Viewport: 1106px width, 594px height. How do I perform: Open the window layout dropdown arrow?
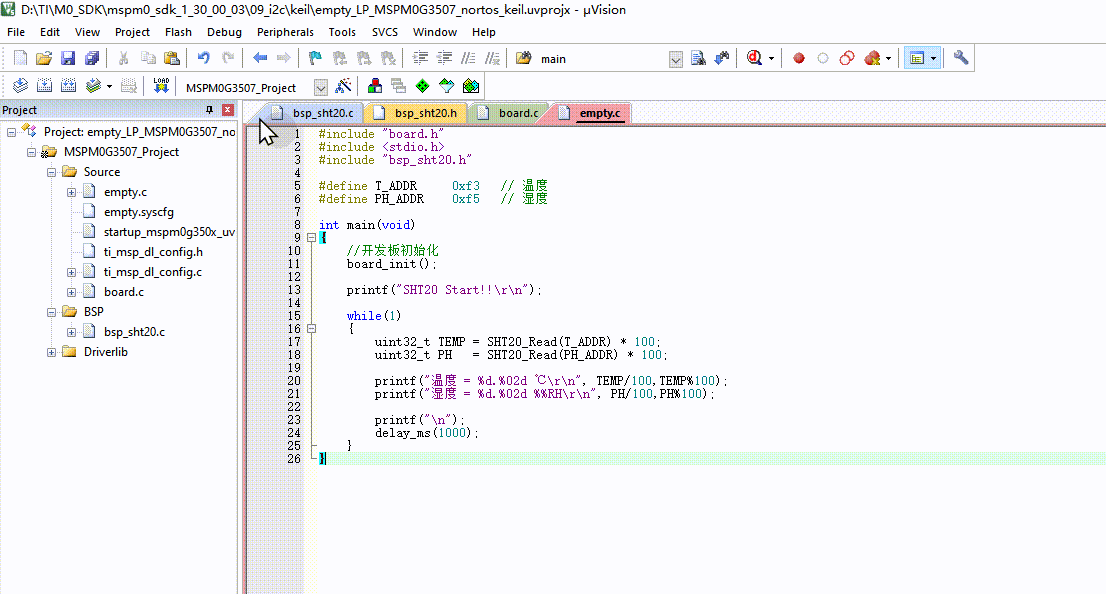(x=933, y=59)
